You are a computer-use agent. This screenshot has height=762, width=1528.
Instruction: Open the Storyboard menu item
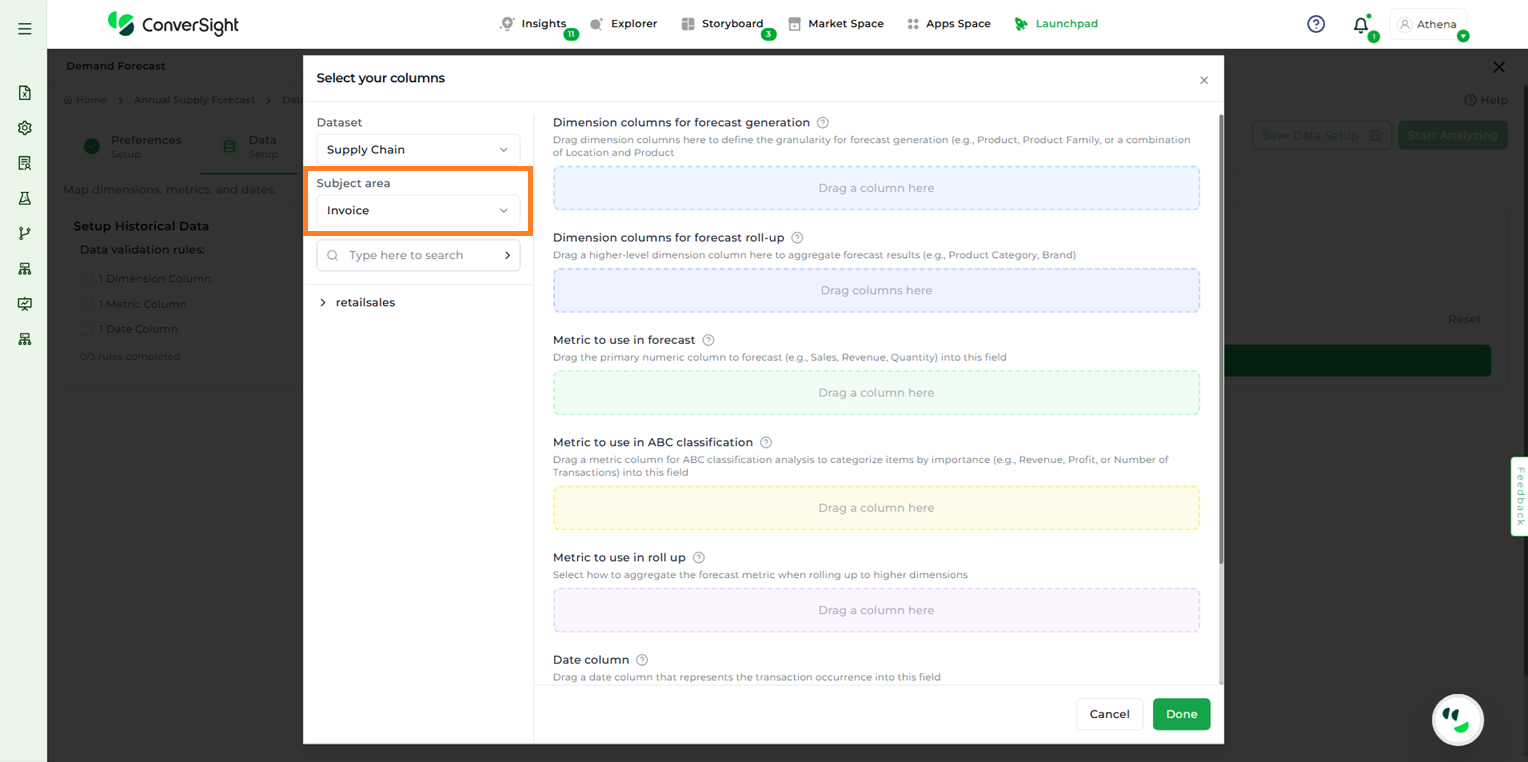pyautogui.click(x=722, y=24)
